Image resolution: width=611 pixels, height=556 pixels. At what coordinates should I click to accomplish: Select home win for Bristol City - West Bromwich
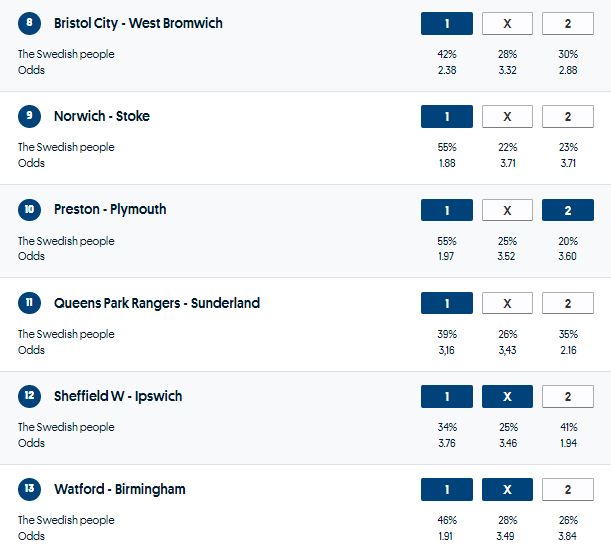point(446,23)
